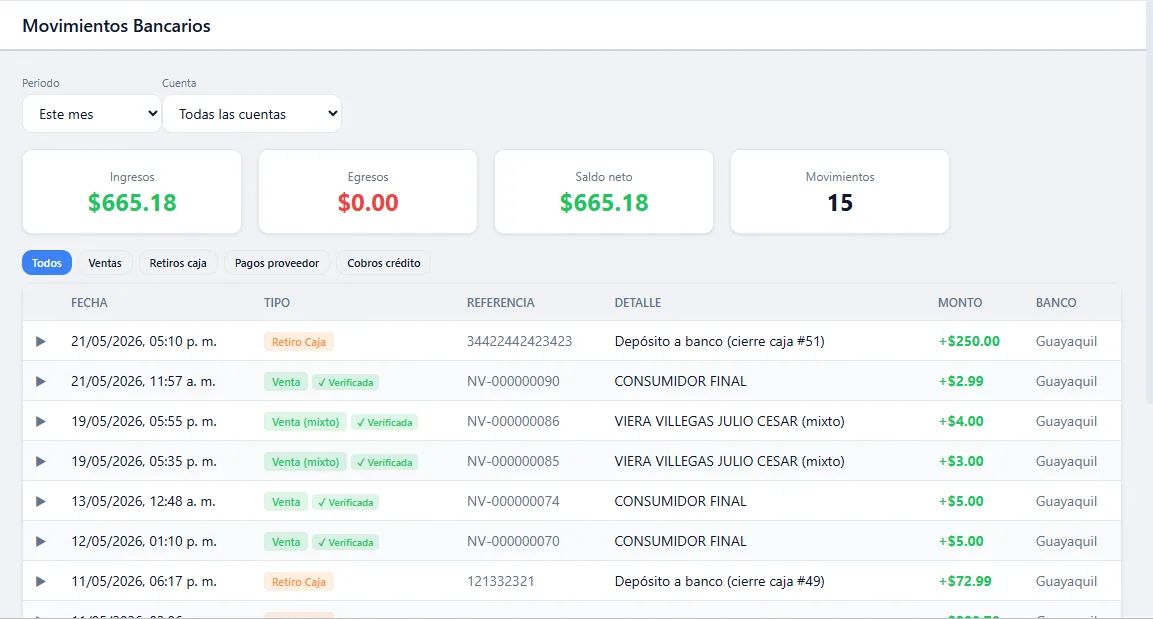Expand the row for deposit cierre caja #49
The height and width of the screenshot is (619, 1153).
pyautogui.click(x=41, y=582)
